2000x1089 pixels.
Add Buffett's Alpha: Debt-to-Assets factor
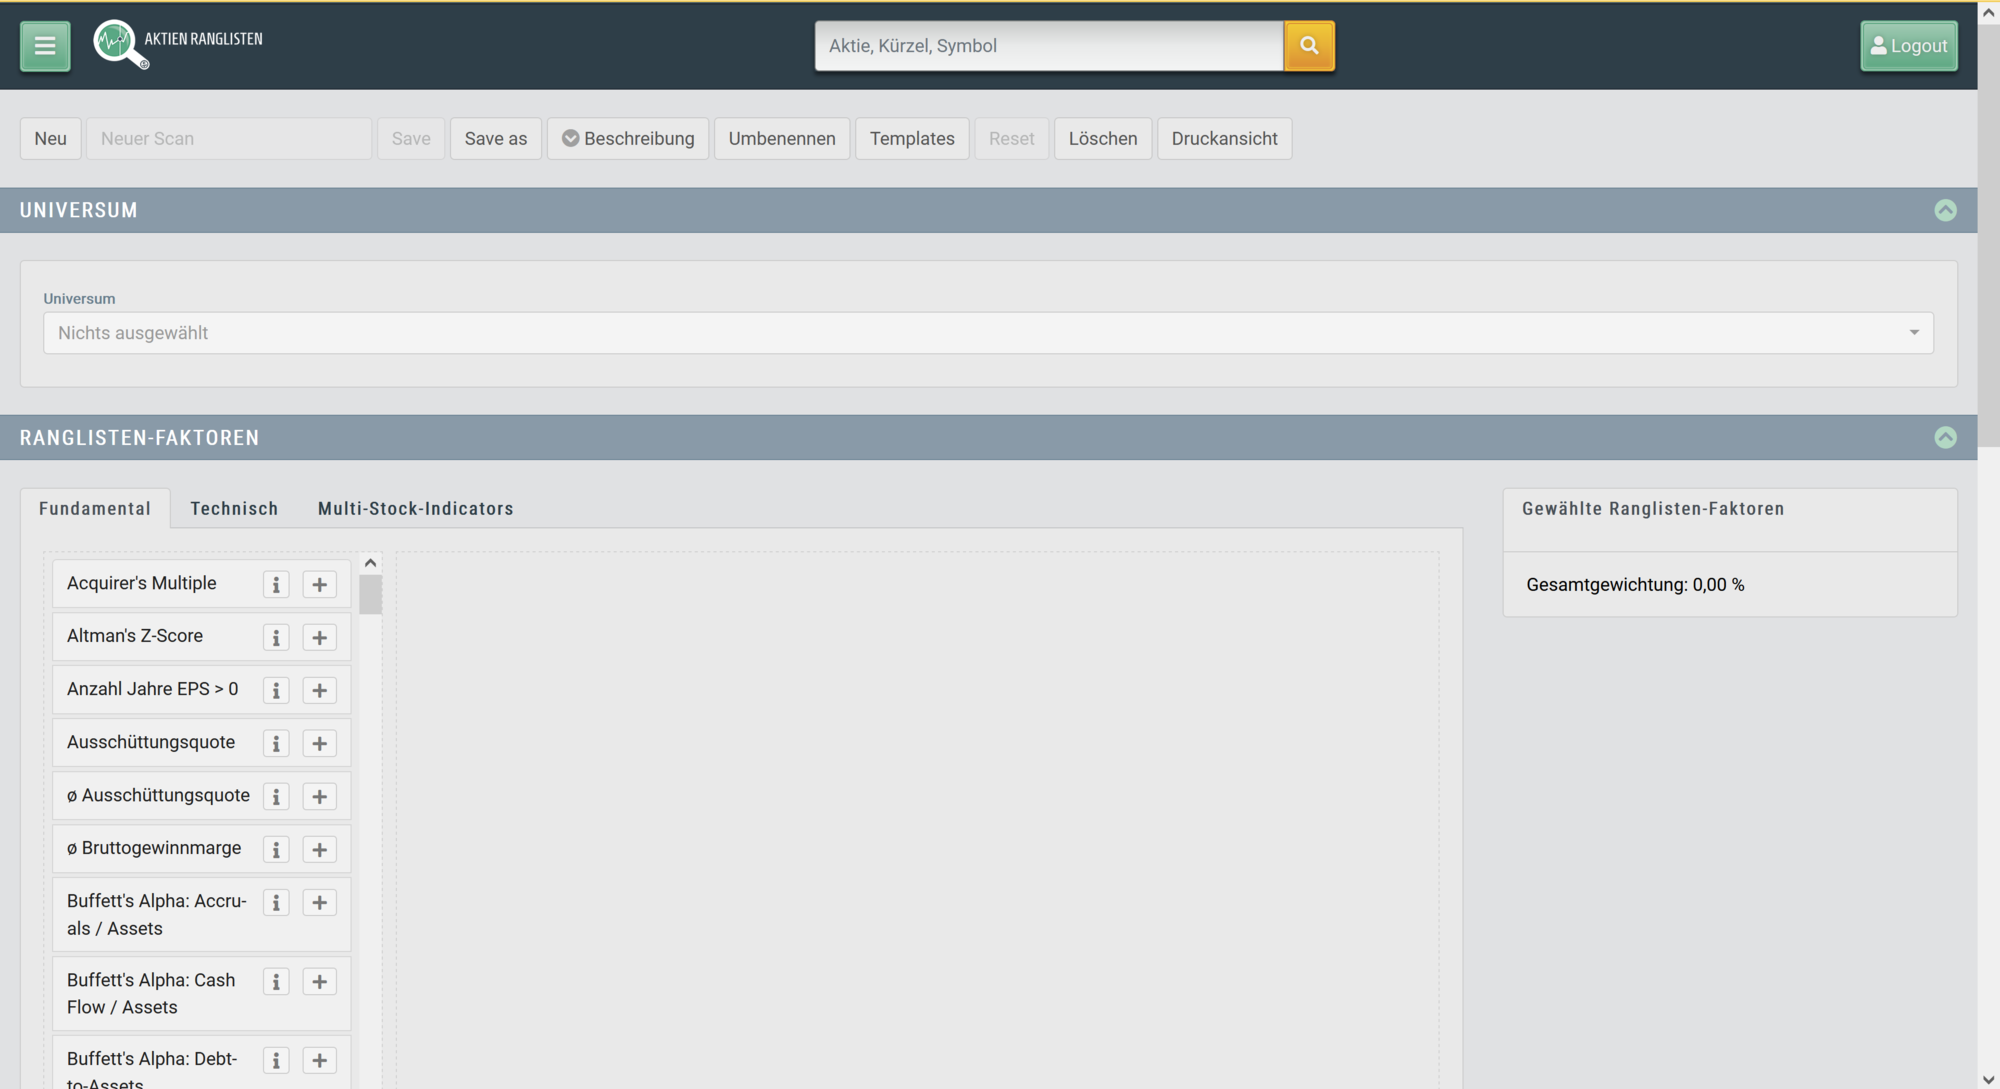(x=320, y=1061)
